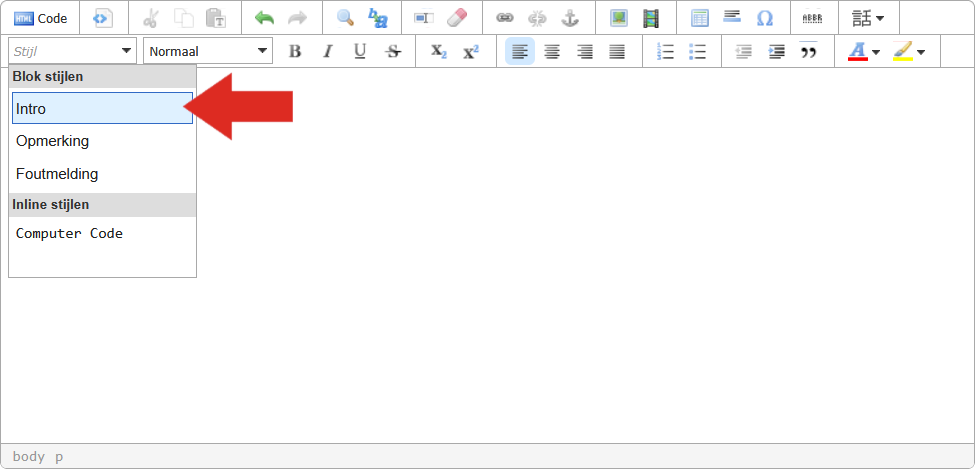Image resolution: width=975 pixels, height=469 pixels.
Task: Open the special character Omega icon
Action: (765, 18)
